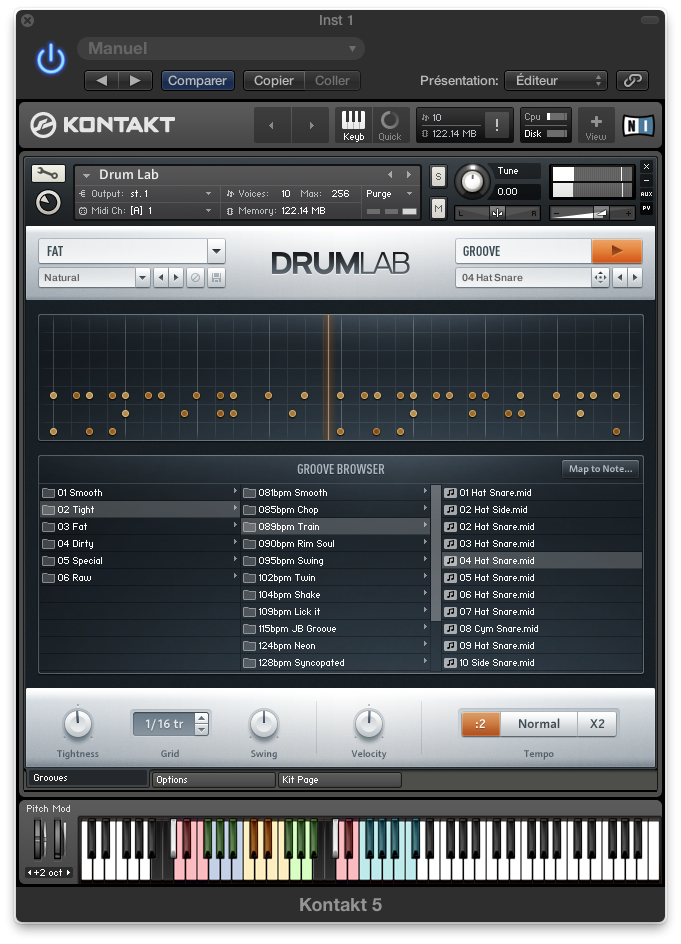Click the reset circle-slash icon
Image resolution: width=681 pixels, height=944 pixels.
(195, 278)
